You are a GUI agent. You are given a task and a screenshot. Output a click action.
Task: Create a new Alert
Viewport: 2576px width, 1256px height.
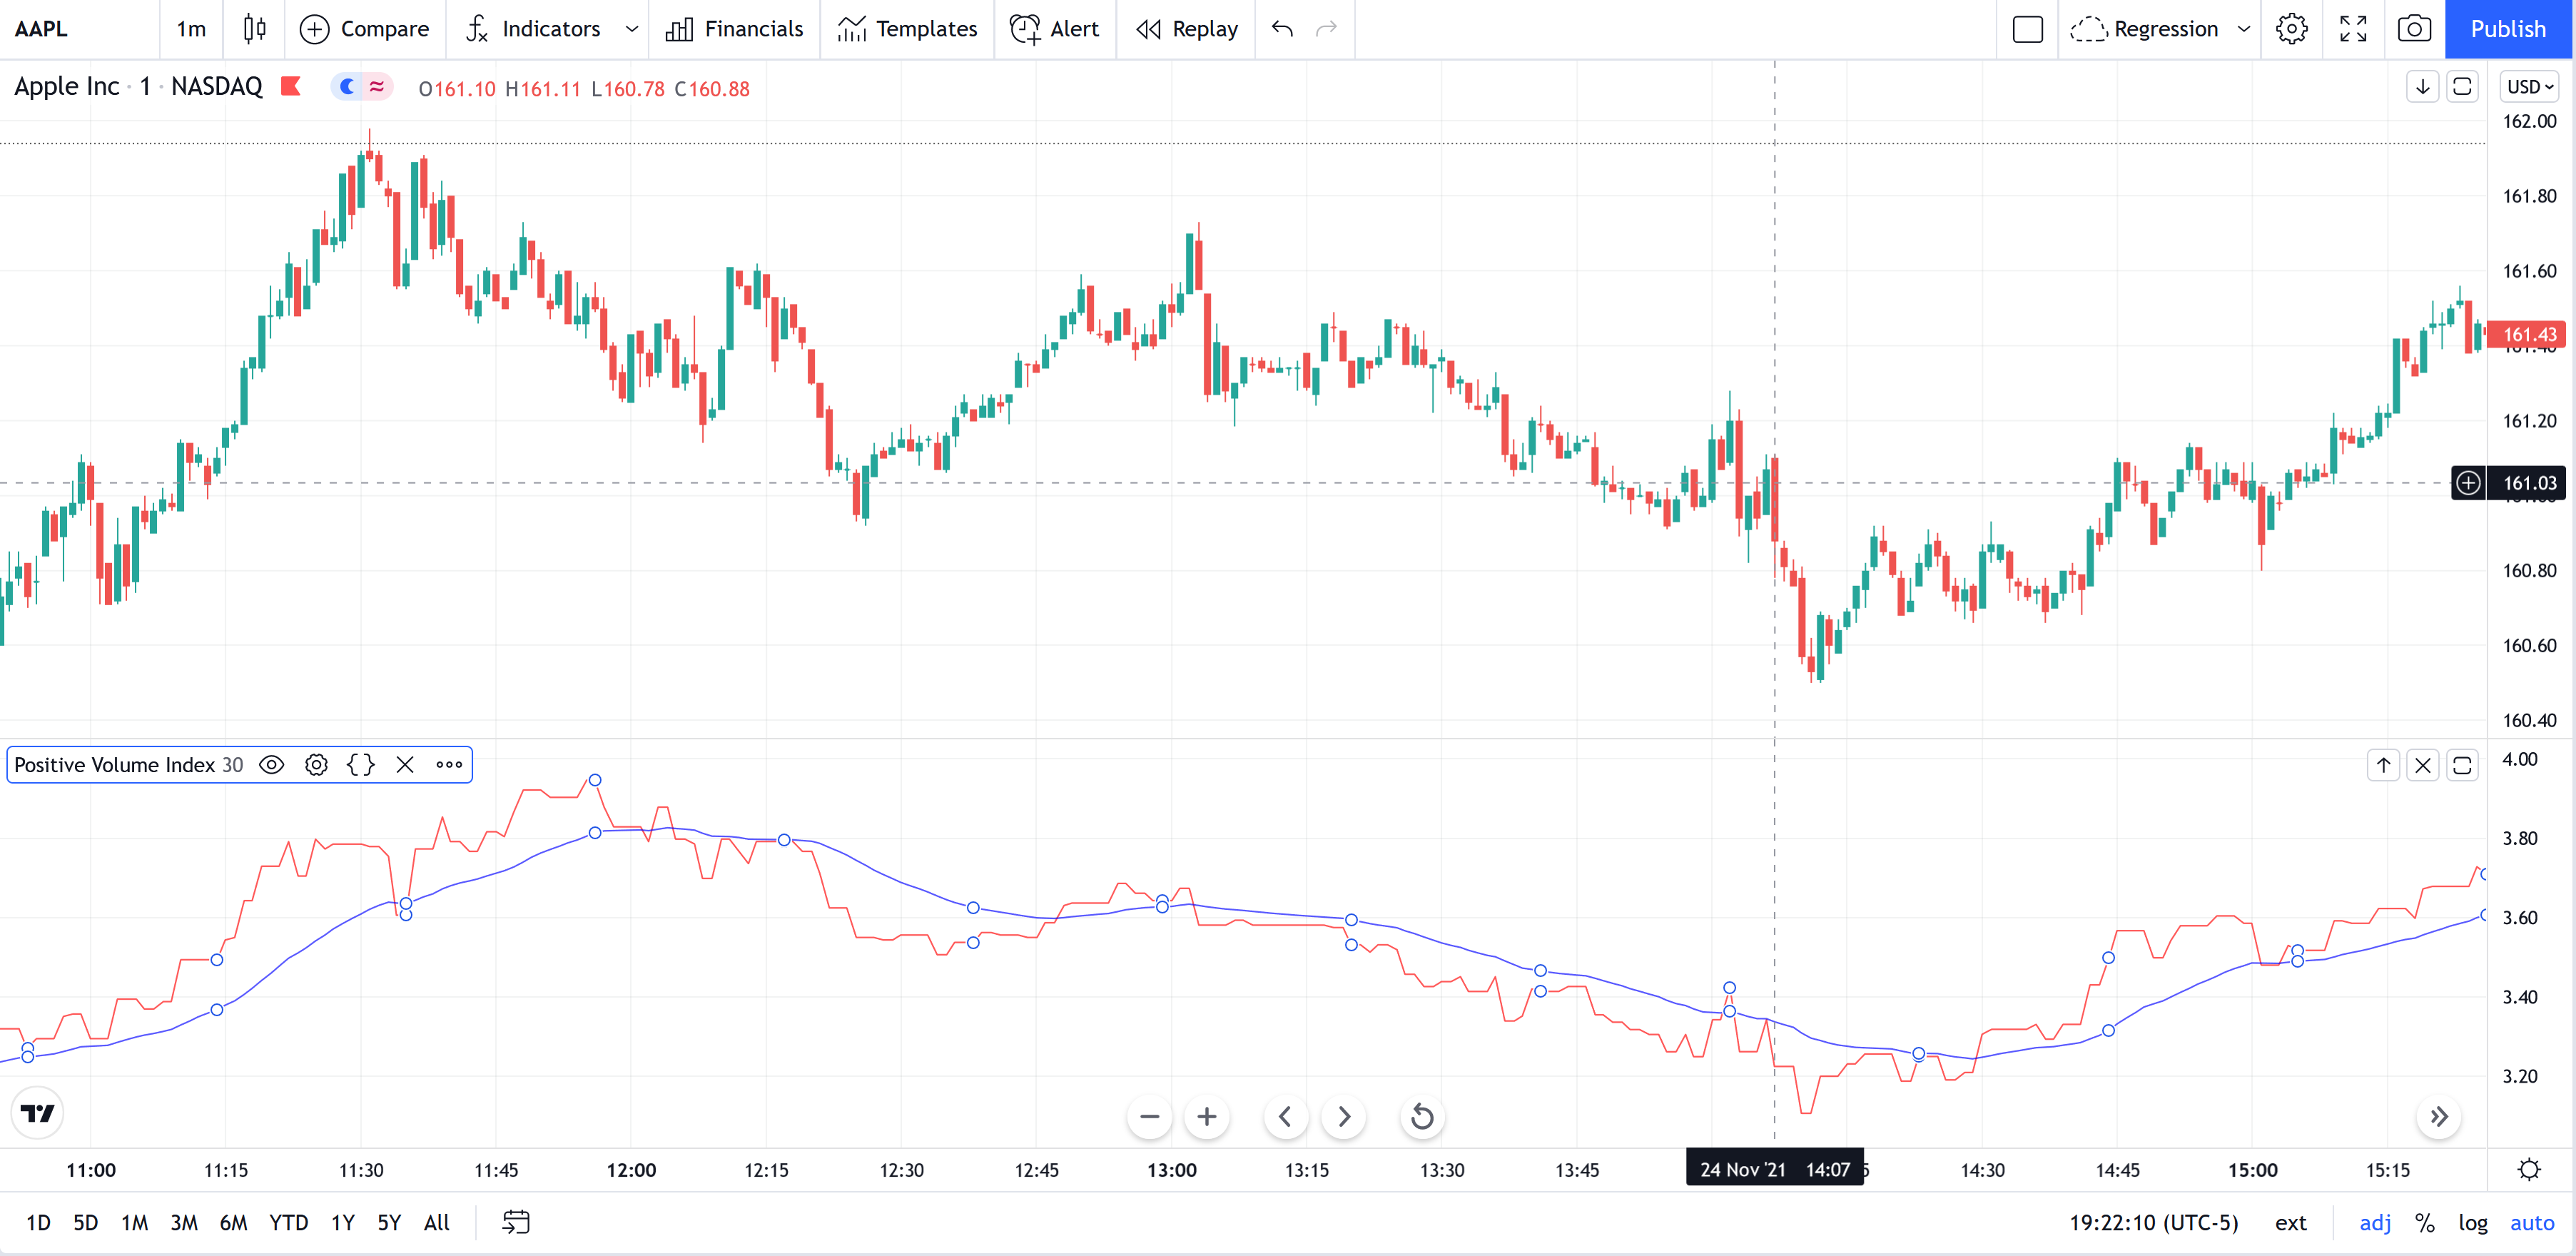pos(1054,29)
